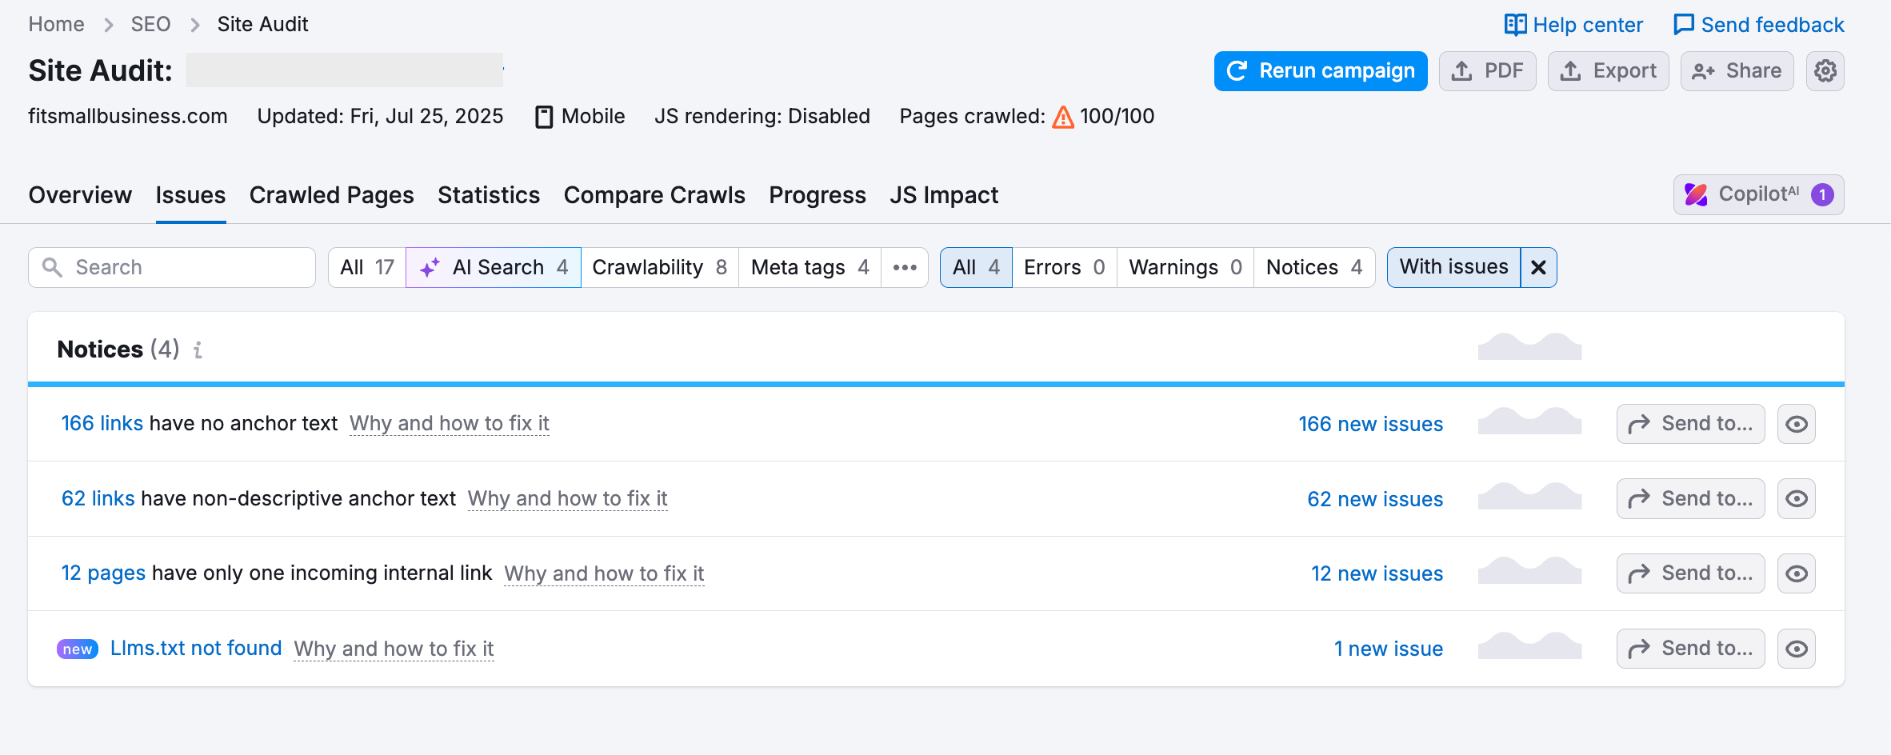Hide the non-descriptive anchor text issue
Image resolution: width=1891 pixels, height=755 pixels.
click(x=1796, y=498)
